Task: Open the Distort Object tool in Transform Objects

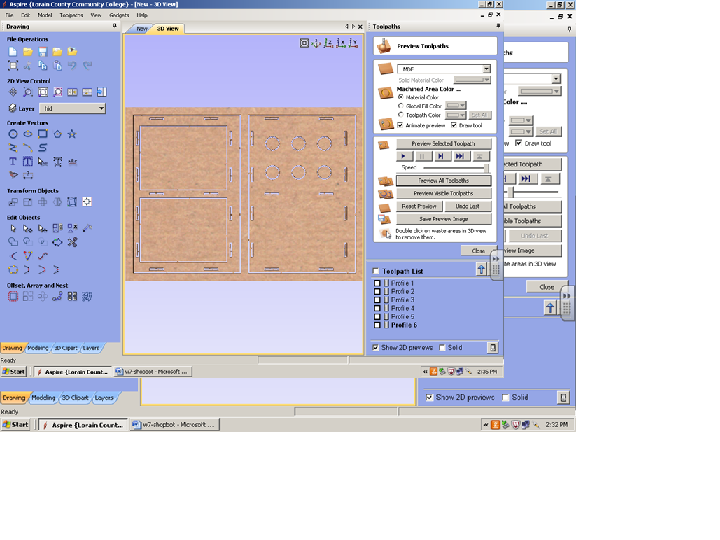Action: [72, 202]
